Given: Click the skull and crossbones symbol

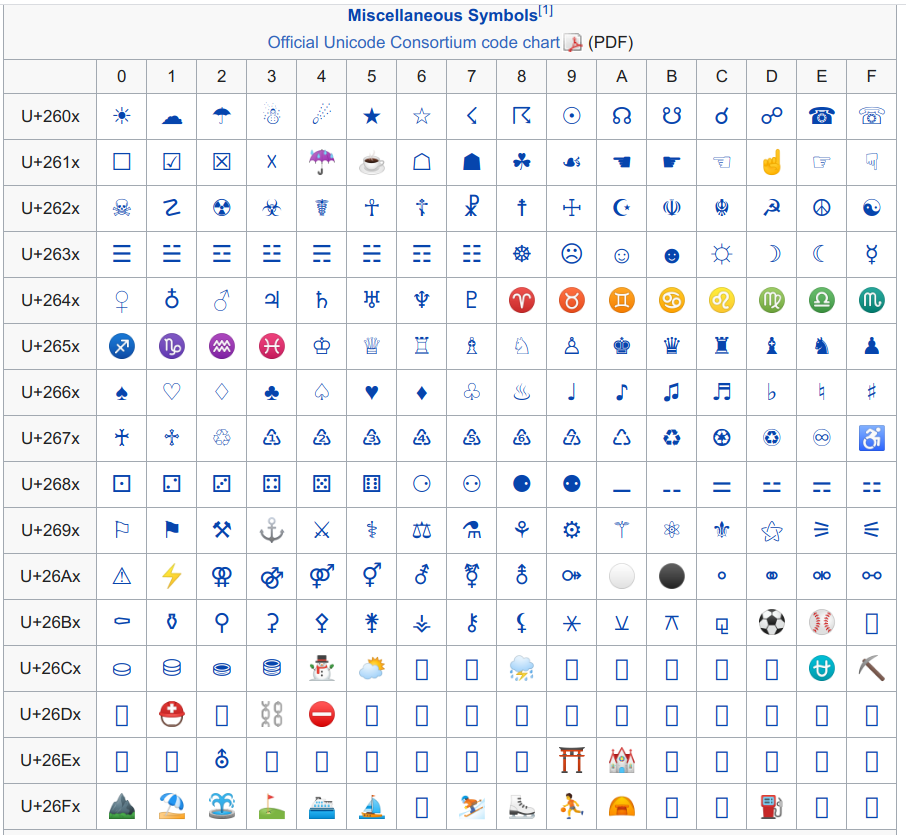Looking at the screenshot, I should click(x=121, y=208).
